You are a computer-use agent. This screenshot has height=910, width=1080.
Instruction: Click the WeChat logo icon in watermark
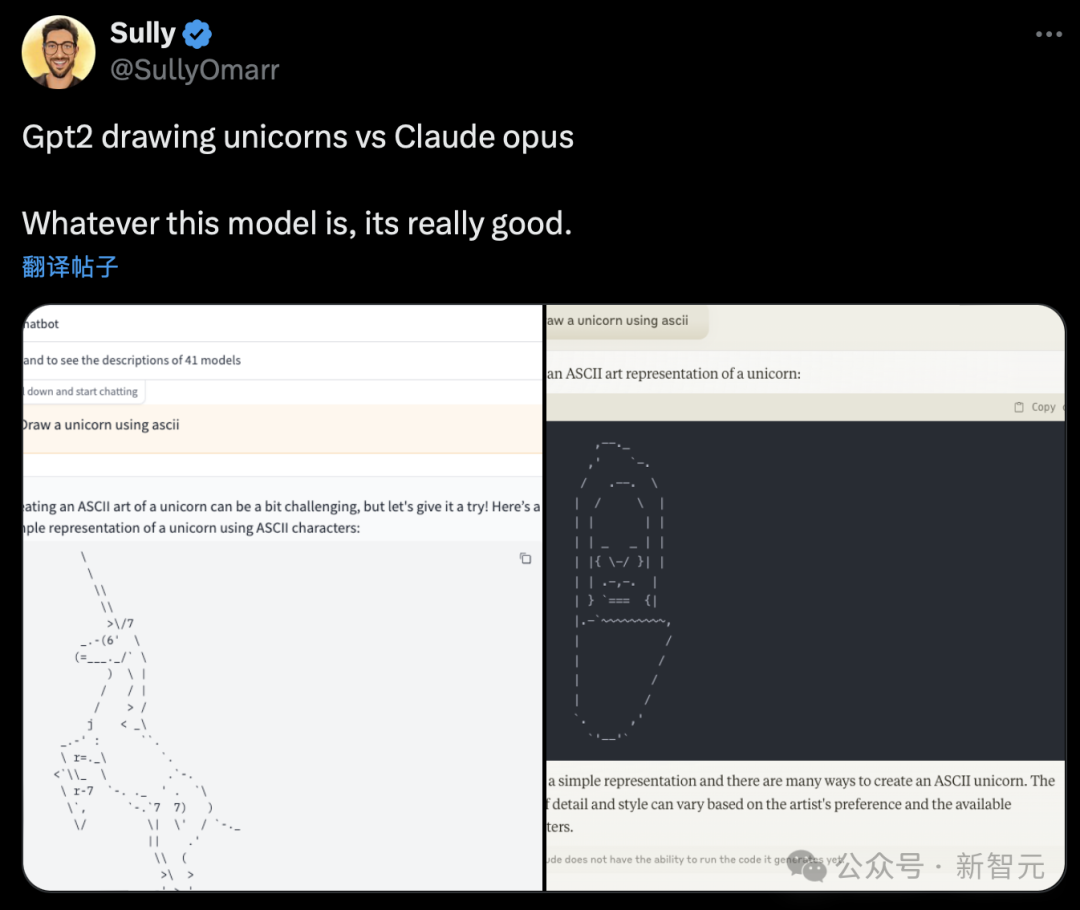807,866
